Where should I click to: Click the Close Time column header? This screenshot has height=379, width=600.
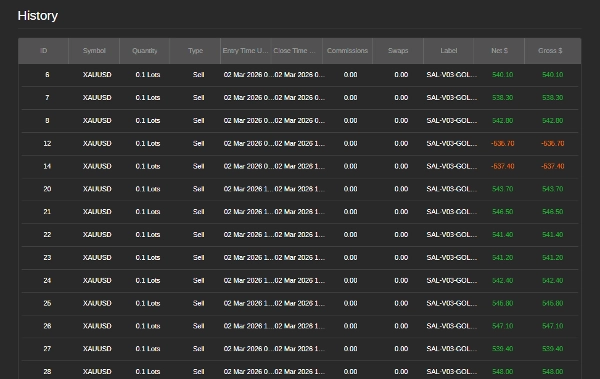click(x=297, y=51)
